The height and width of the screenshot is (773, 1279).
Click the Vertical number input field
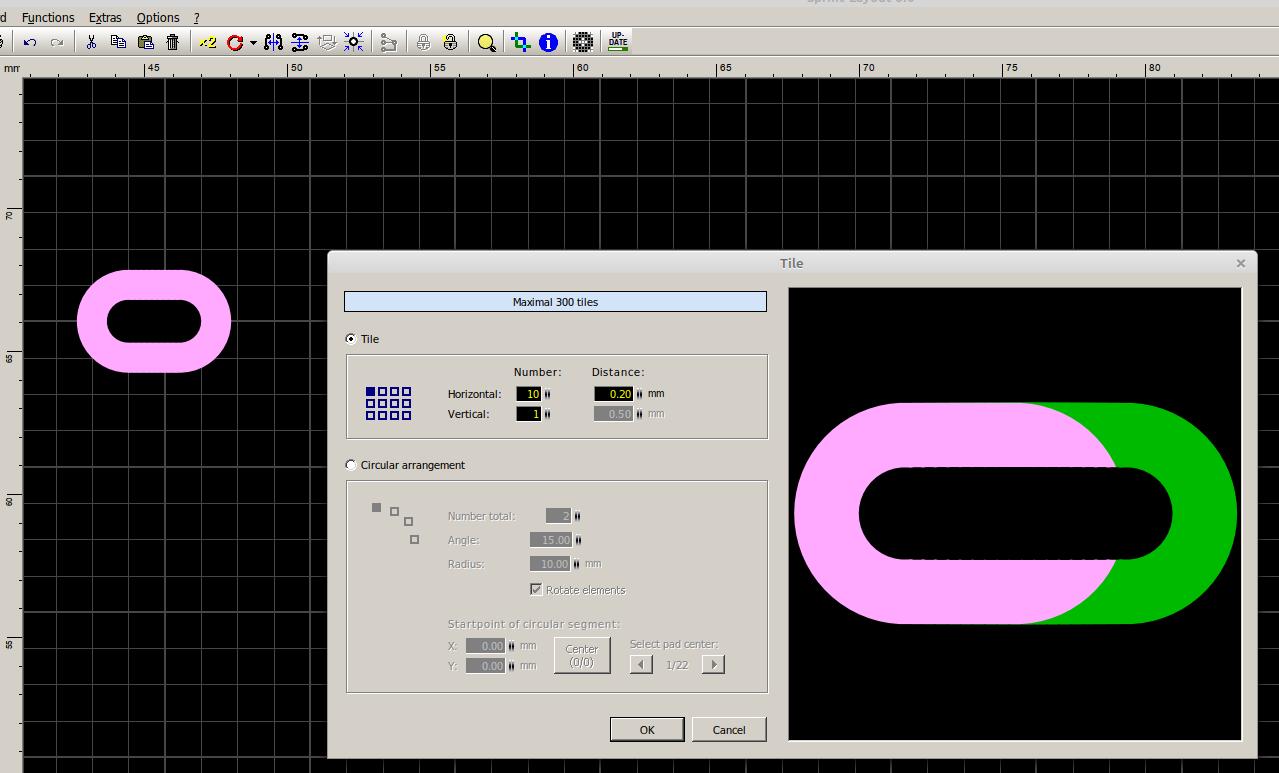(x=528, y=414)
